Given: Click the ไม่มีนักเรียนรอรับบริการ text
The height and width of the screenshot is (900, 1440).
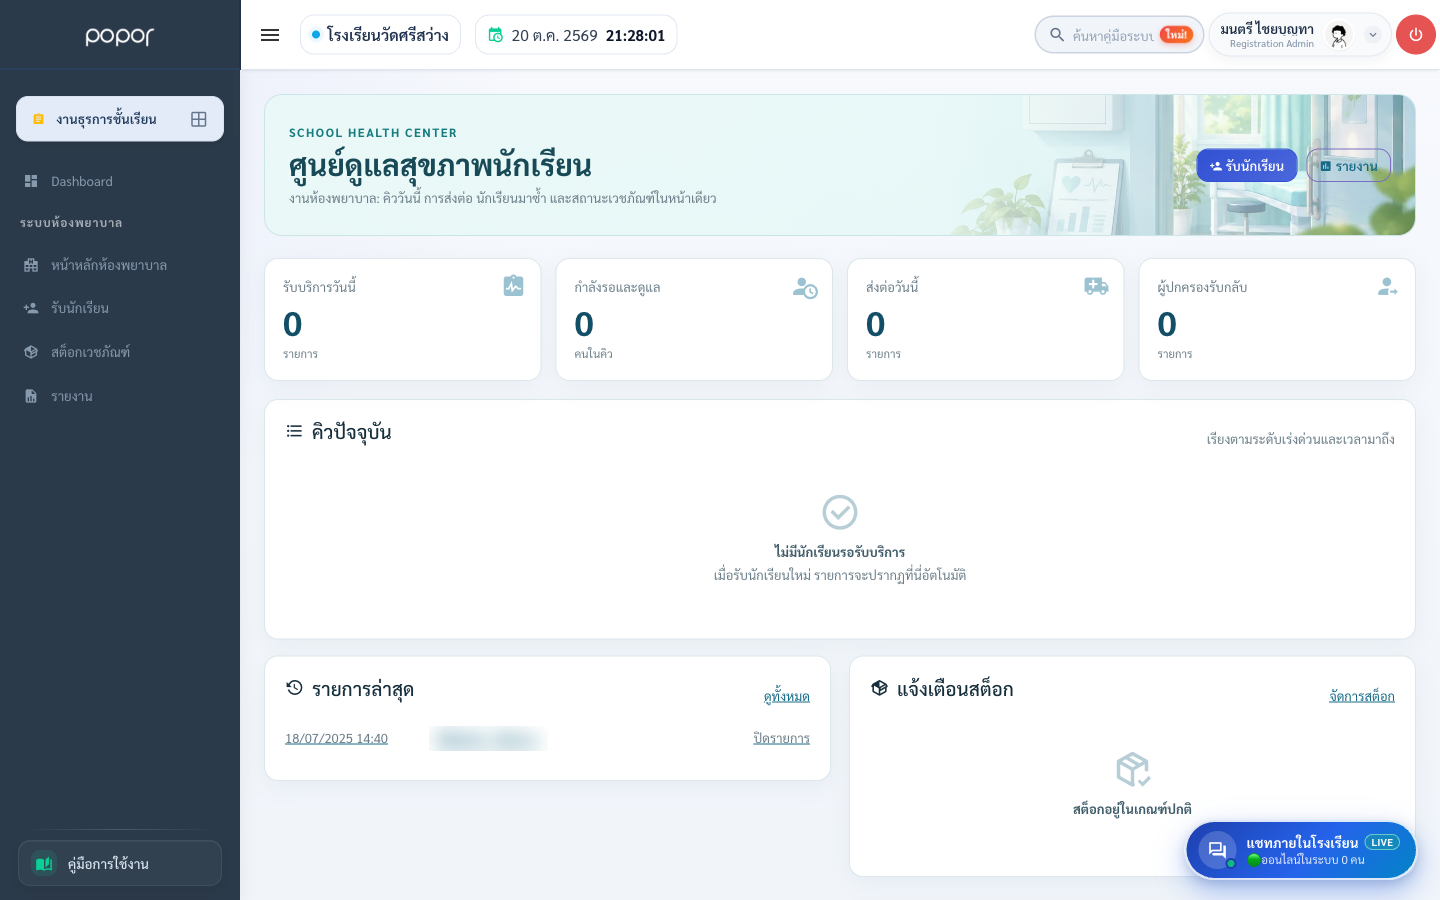Looking at the screenshot, I should (x=840, y=552).
